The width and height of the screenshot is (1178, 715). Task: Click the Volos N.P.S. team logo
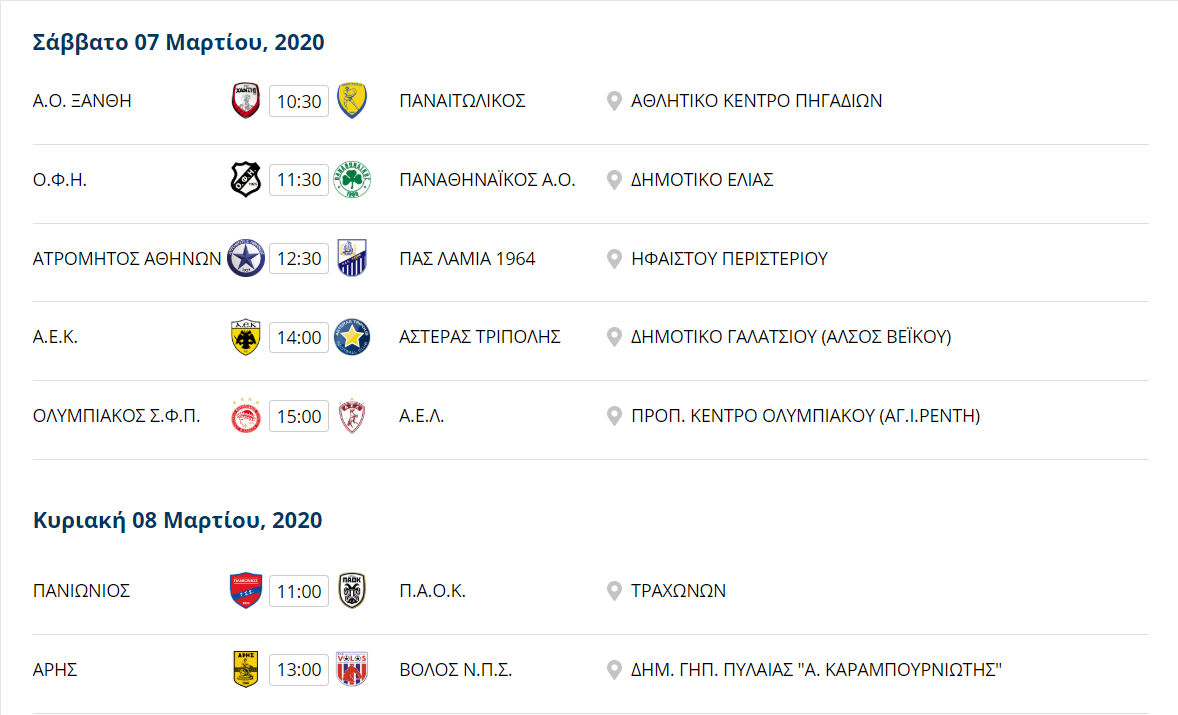point(352,669)
